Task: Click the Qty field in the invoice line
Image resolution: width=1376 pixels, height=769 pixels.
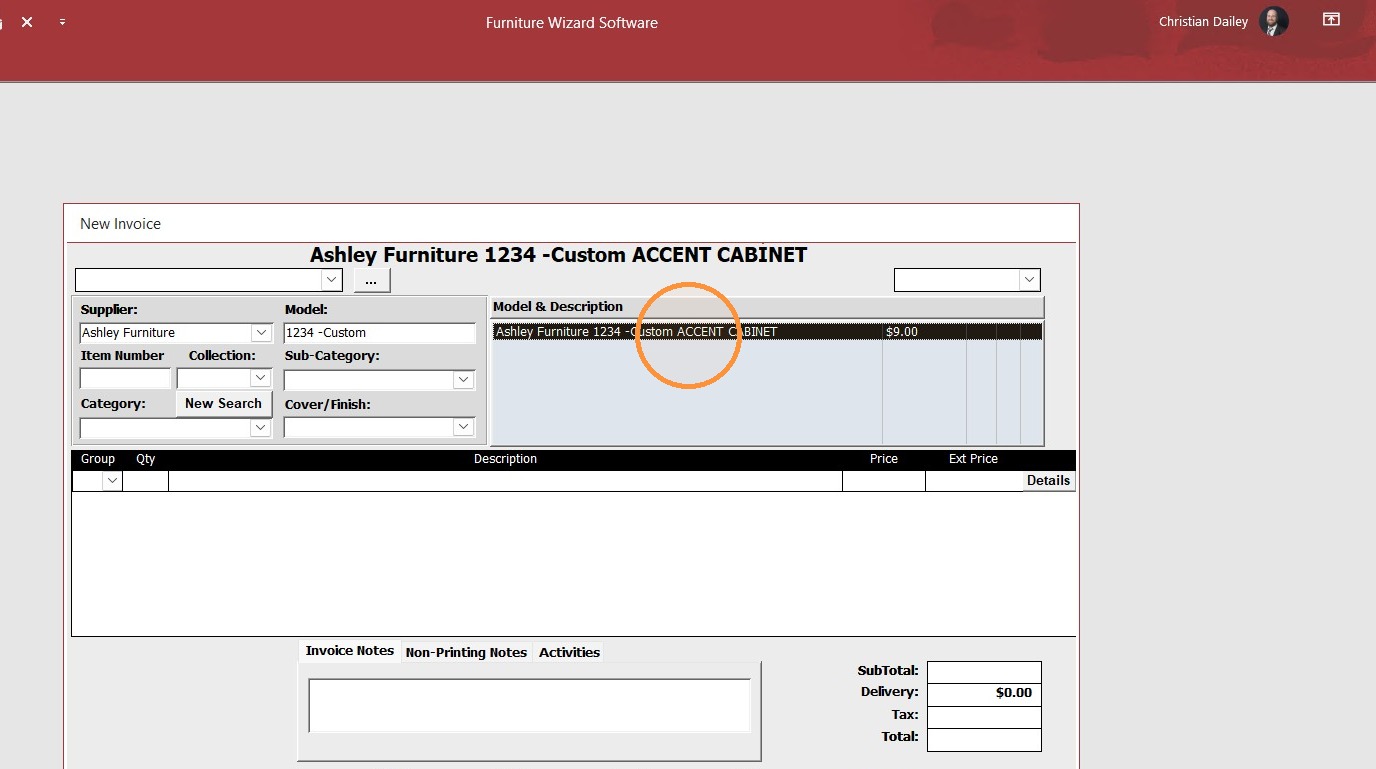Action: coord(145,481)
